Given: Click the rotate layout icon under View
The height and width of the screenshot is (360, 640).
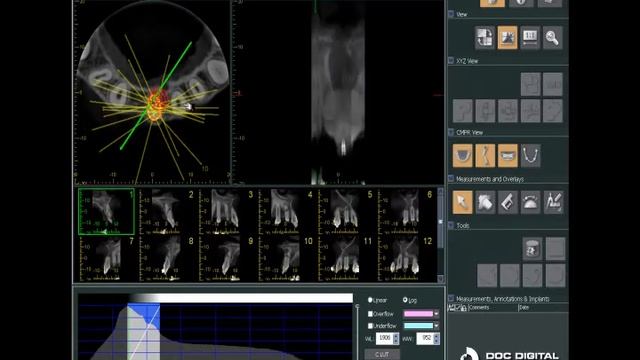Looking at the screenshot, I should 485,38.
